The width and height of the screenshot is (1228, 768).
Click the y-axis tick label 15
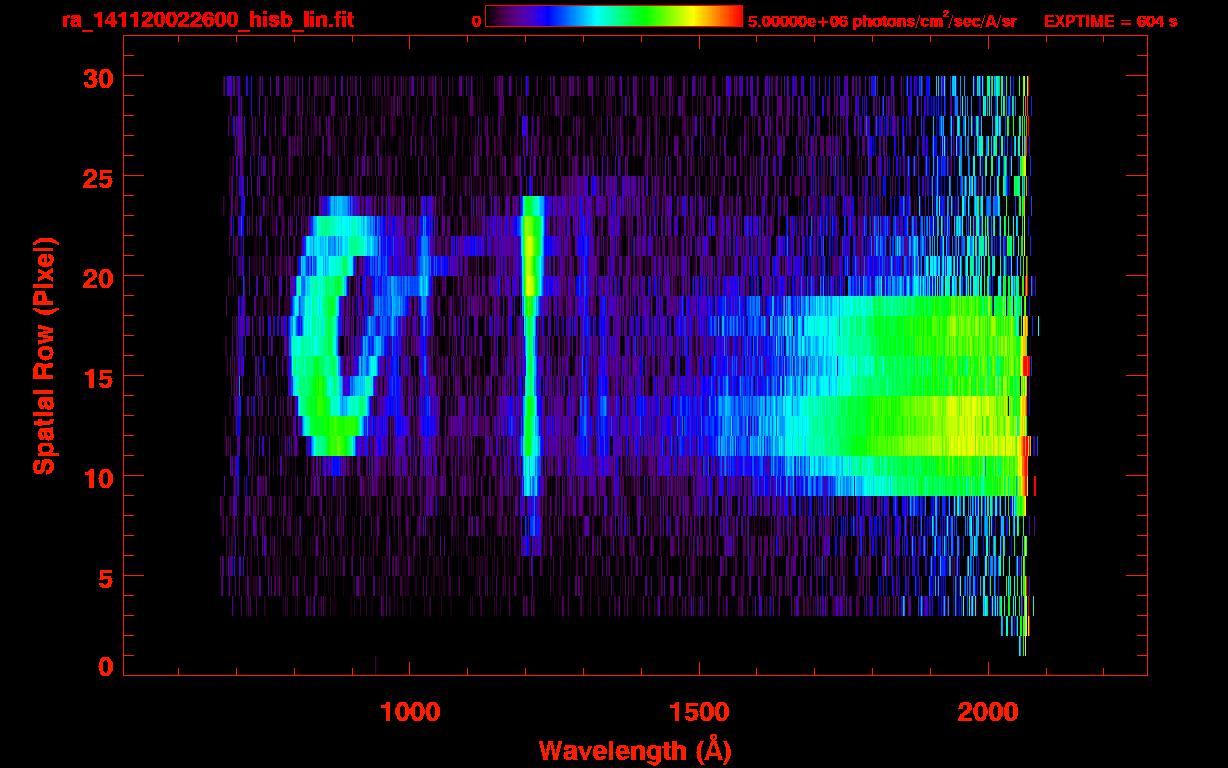tap(97, 377)
